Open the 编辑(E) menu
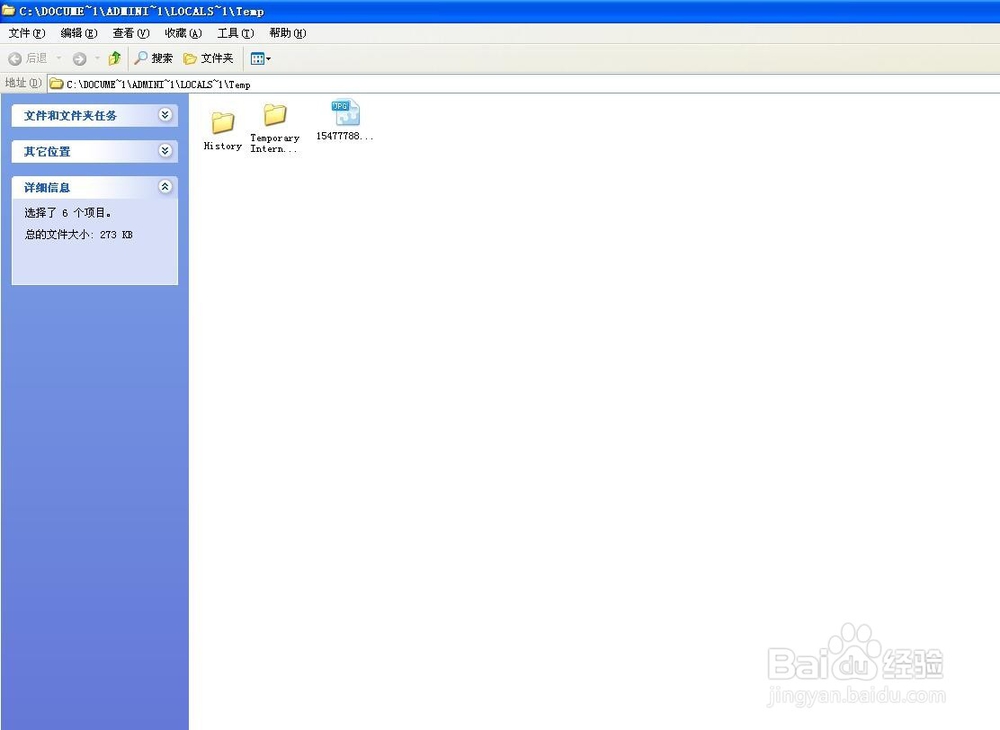Viewport: 1000px width, 730px height. click(78, 33)
